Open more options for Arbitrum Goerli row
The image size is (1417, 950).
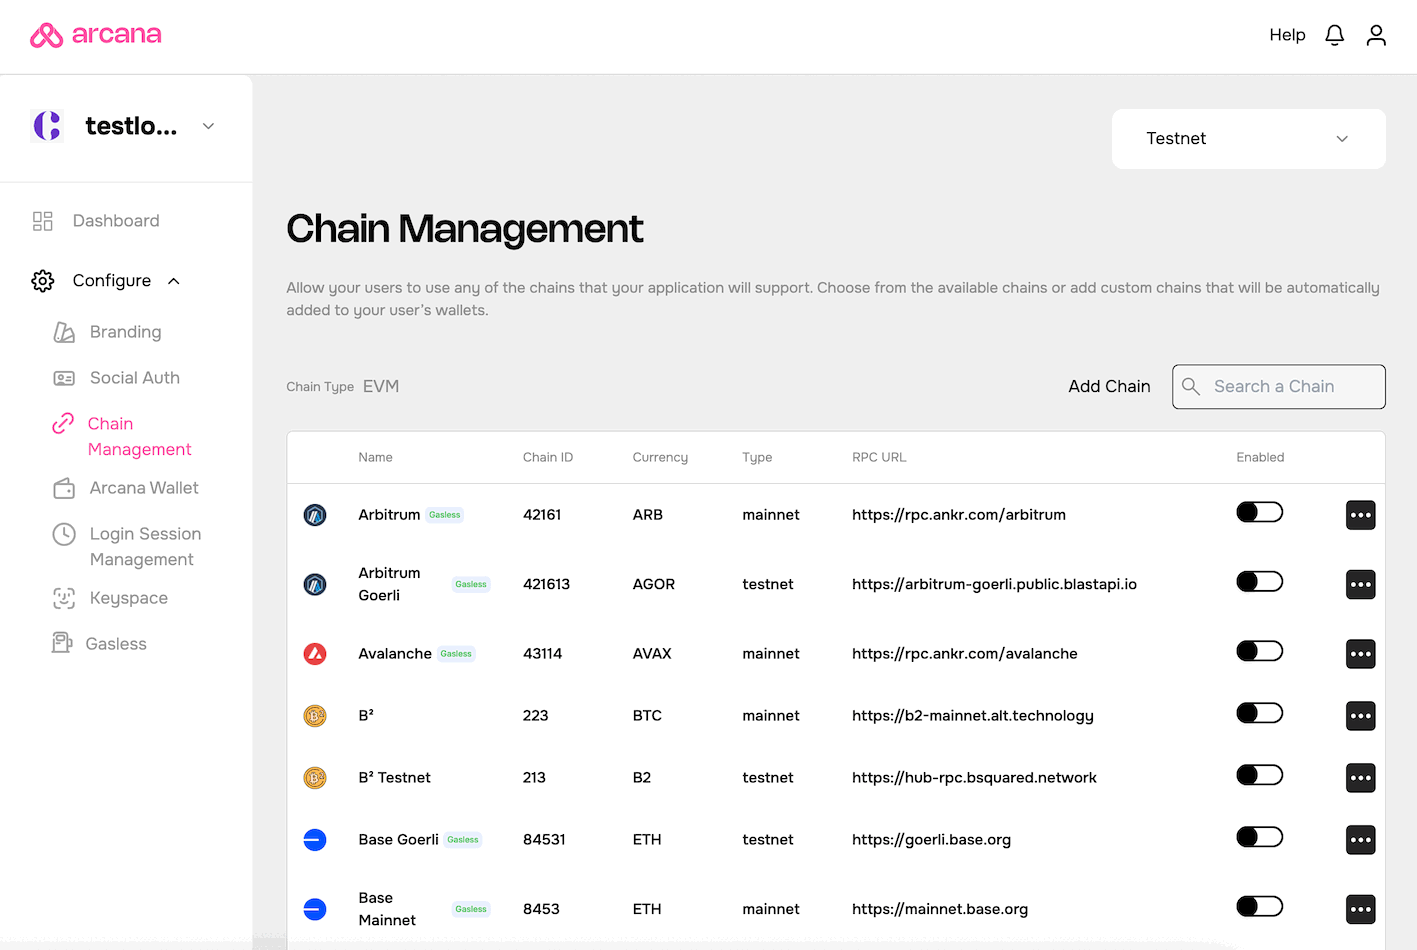1361,584
